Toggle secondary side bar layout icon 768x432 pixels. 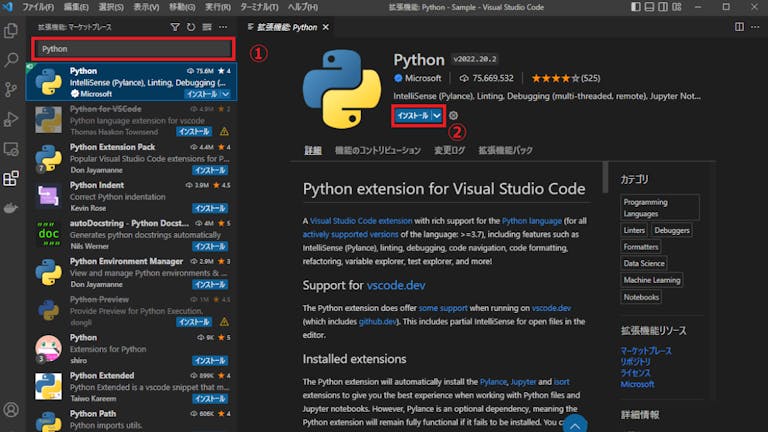(x=663, y=7)
